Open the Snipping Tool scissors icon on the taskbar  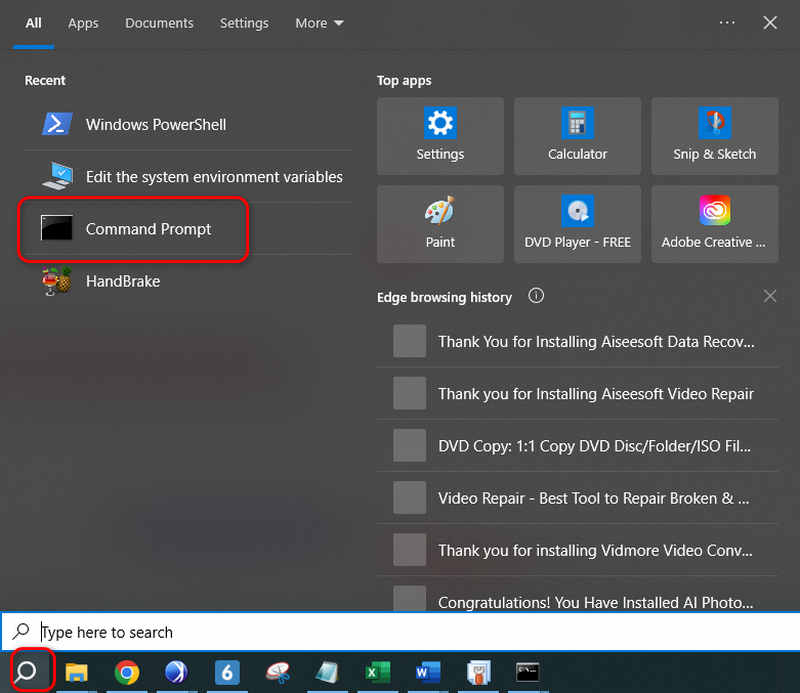coord(278,672)
